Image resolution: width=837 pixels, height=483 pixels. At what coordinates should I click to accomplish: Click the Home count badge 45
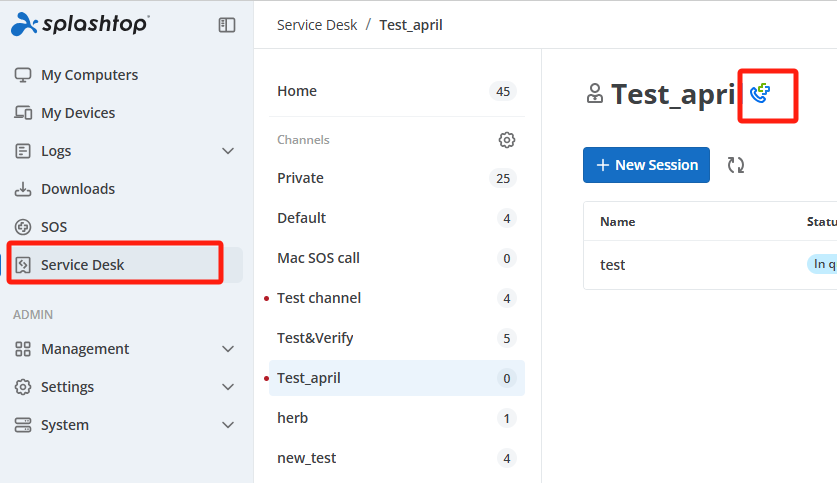coord(503,91)
